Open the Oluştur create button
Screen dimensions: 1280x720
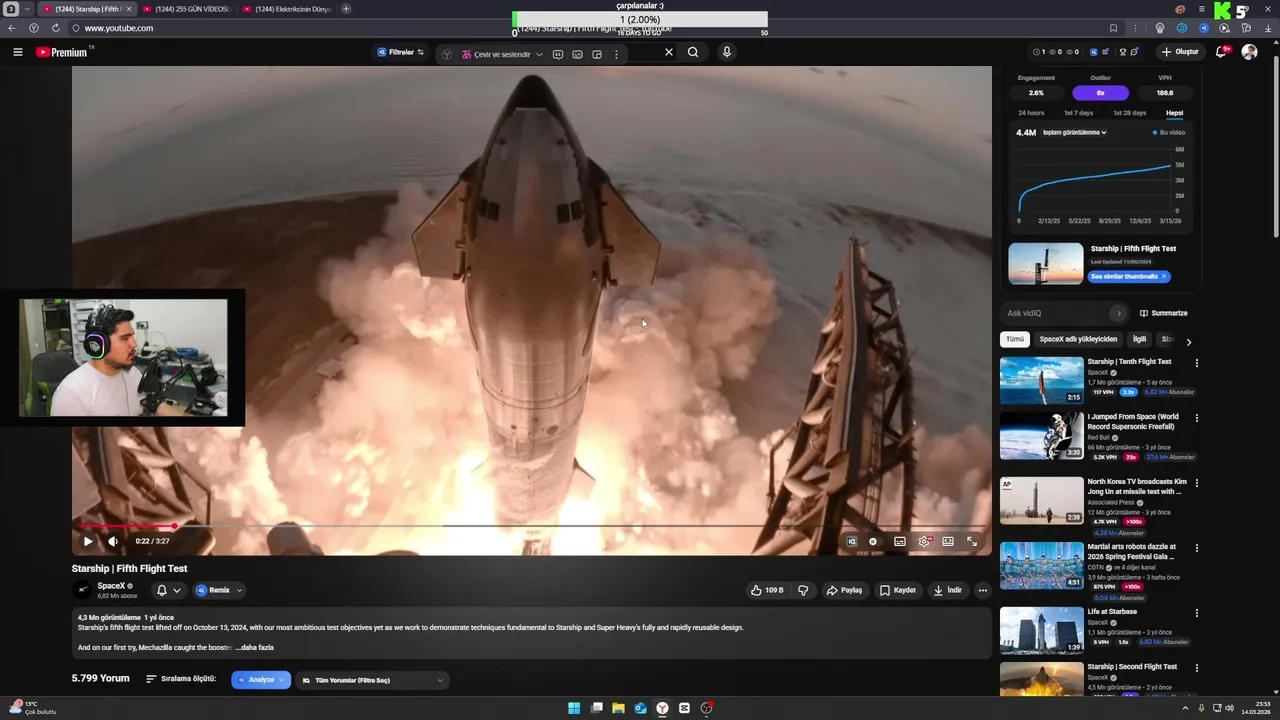click(1180, 52)
